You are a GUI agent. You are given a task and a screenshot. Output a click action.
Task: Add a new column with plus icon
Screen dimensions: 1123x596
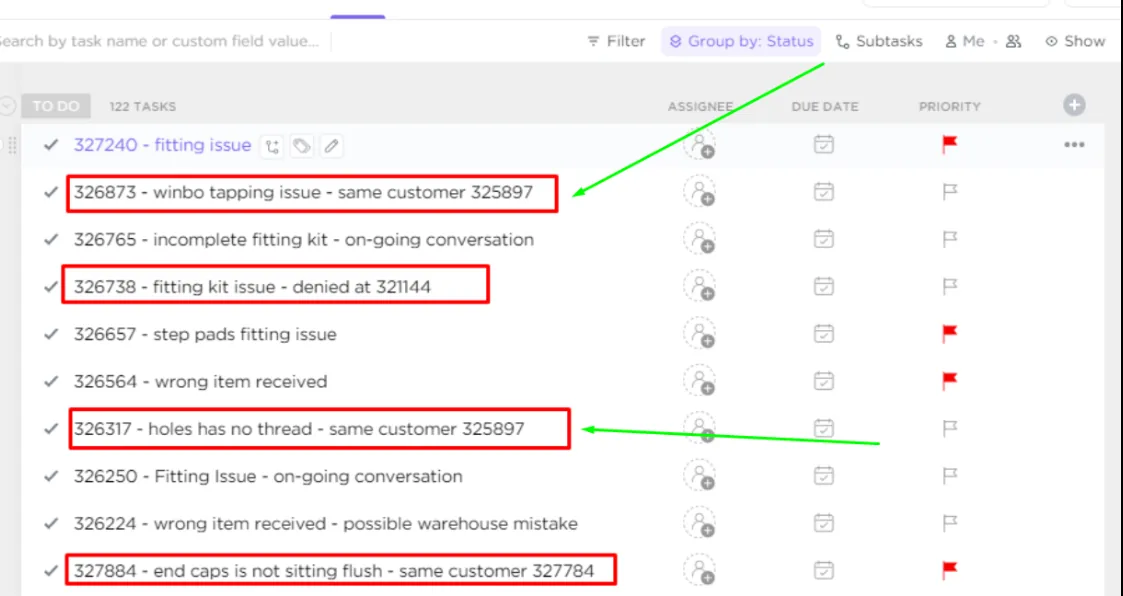pyautogui.click(x=1074, y=105)
